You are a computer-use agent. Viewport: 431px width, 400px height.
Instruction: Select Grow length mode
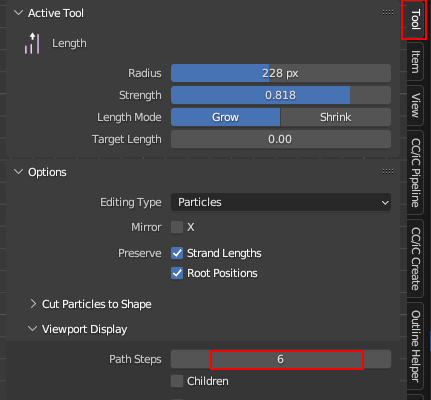(x=226, y=117)
